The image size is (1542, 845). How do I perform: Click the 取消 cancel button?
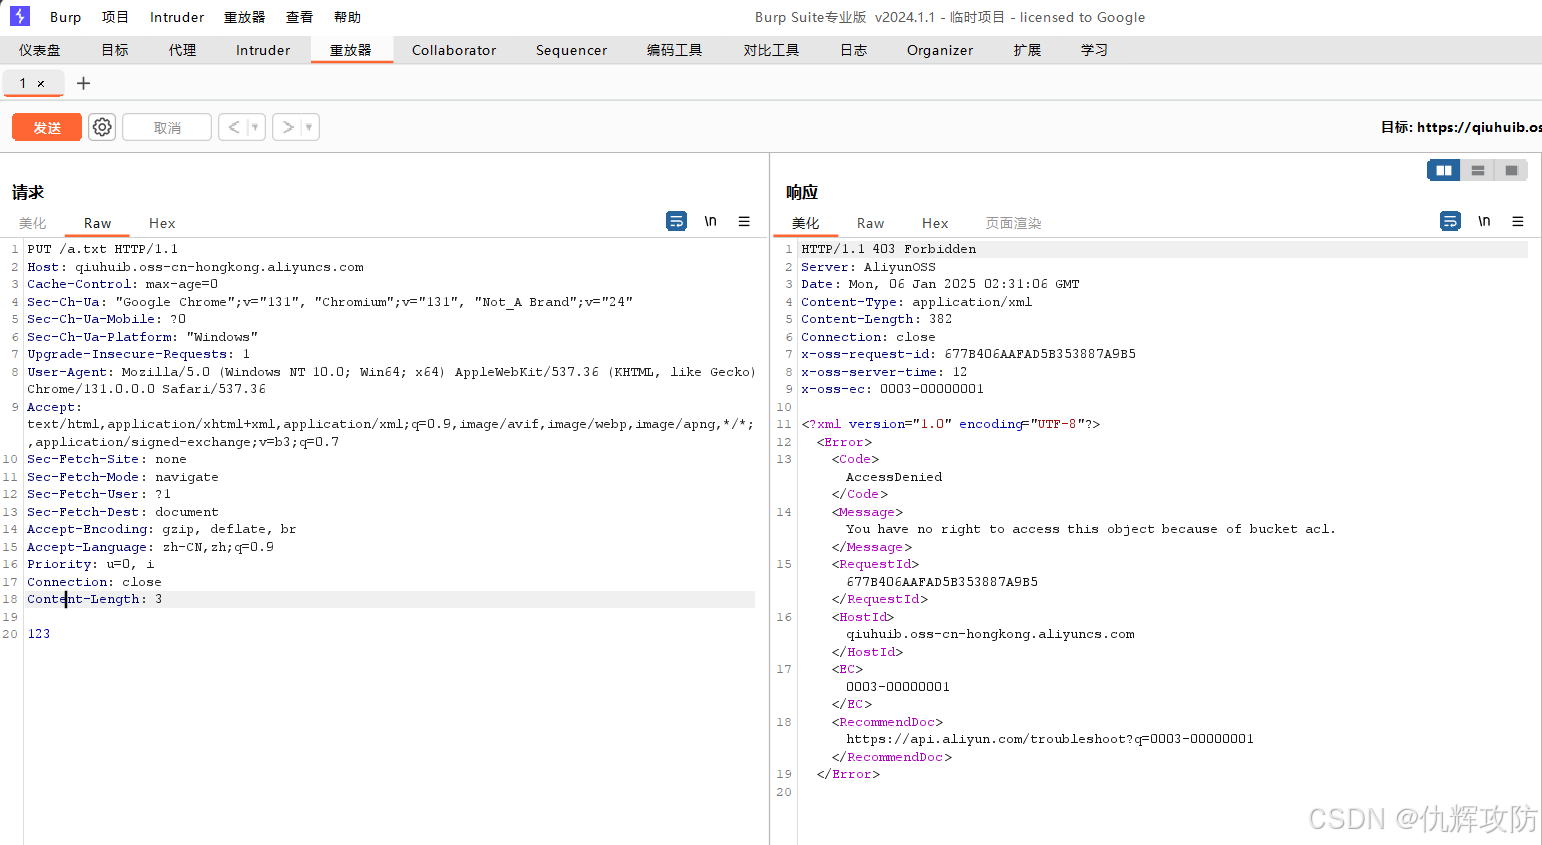pos(167,127)
